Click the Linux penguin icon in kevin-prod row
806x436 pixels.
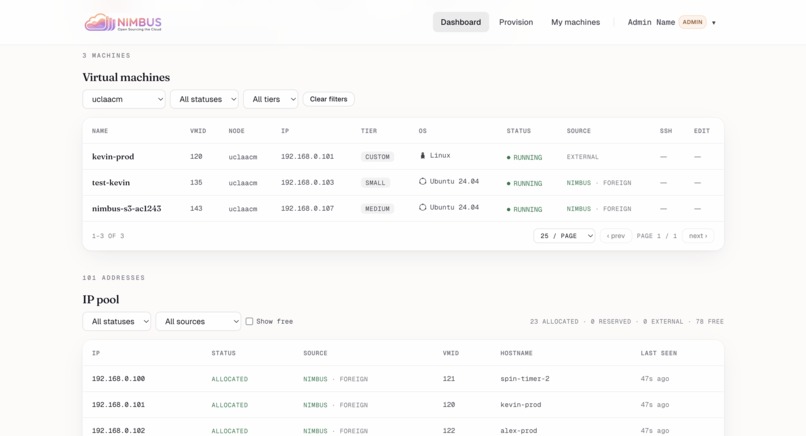tap(423, 155)
